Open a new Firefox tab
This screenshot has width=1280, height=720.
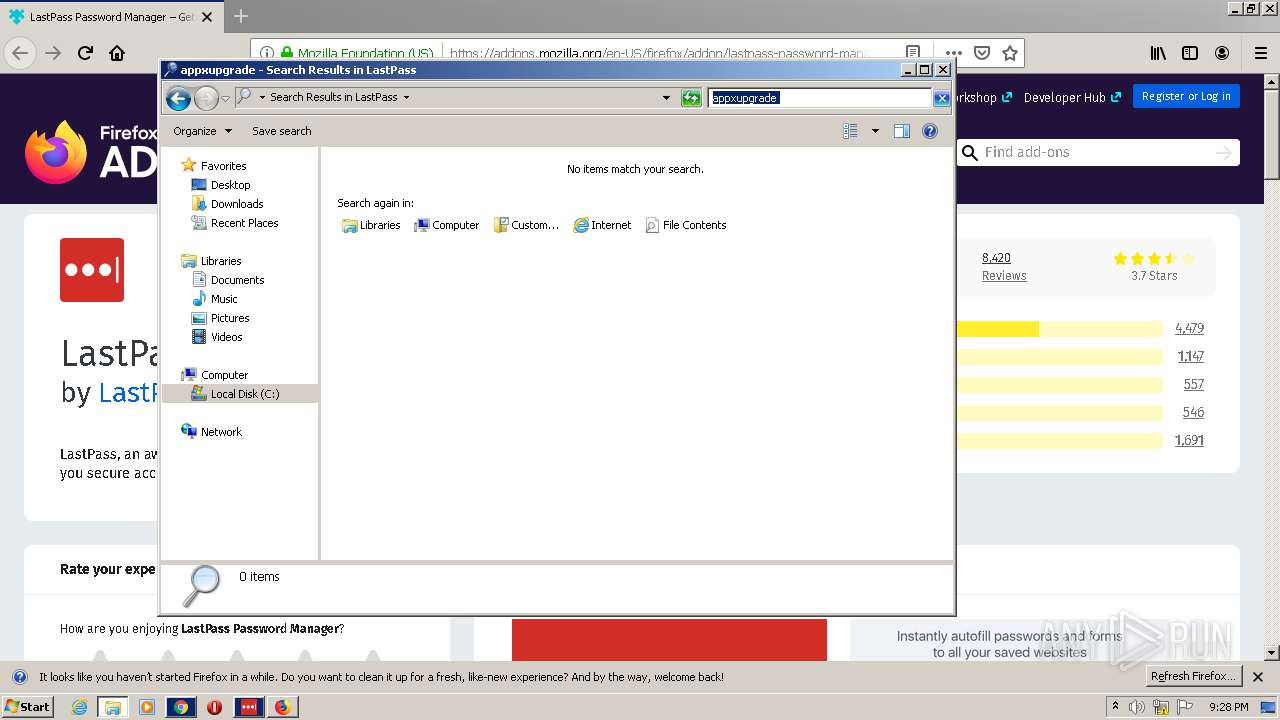[x=240, y=16]
